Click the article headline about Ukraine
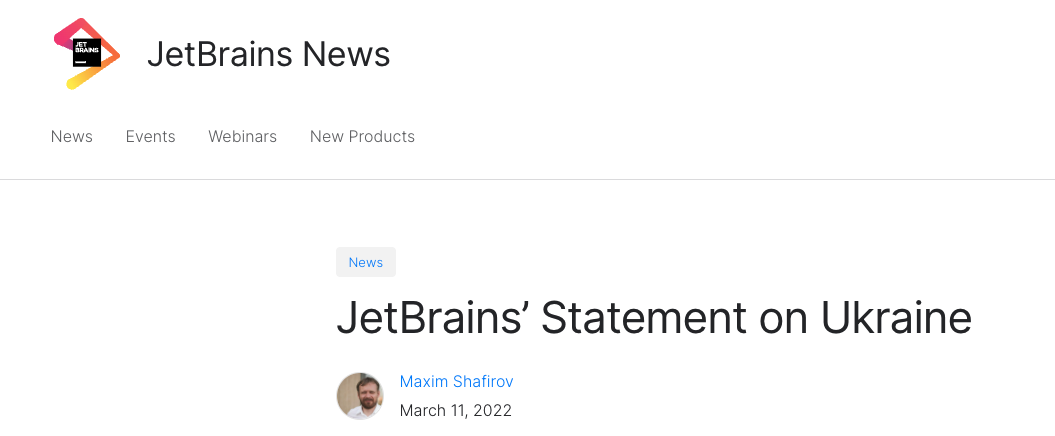 (654, 318)
